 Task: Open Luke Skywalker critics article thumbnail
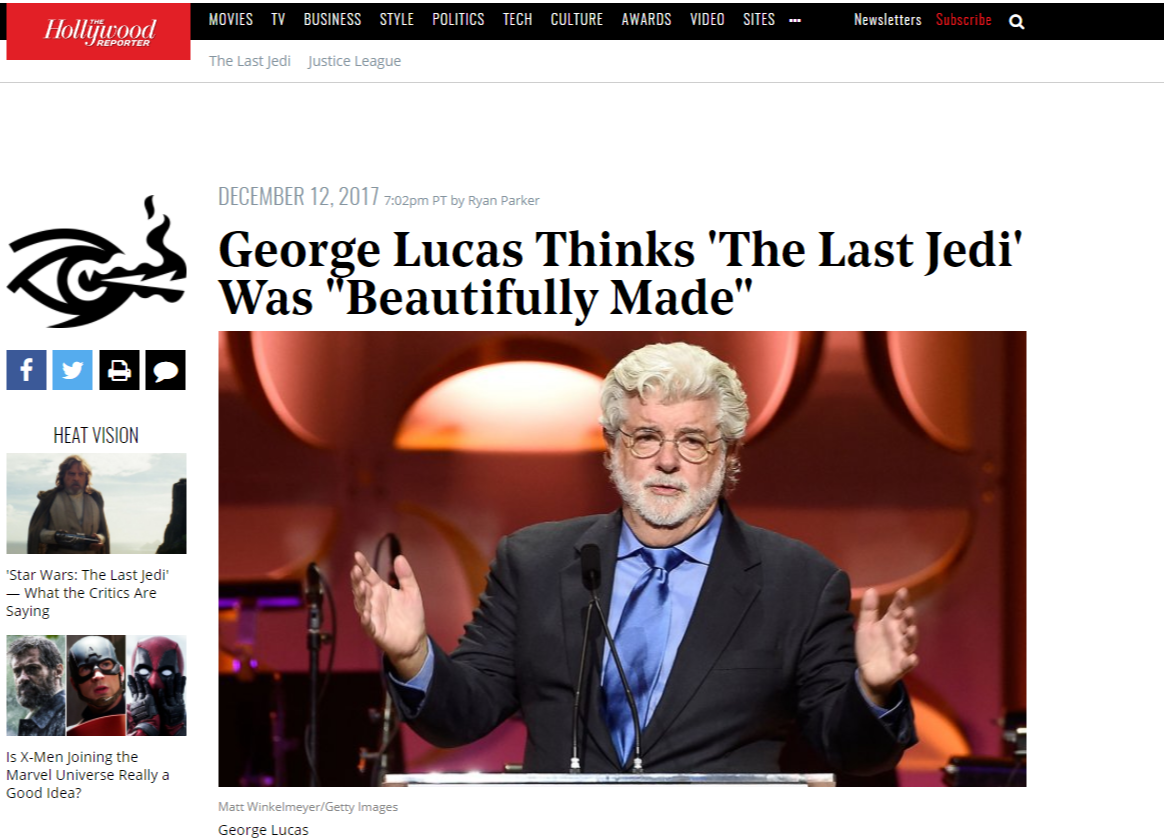(x=97, y=503)
